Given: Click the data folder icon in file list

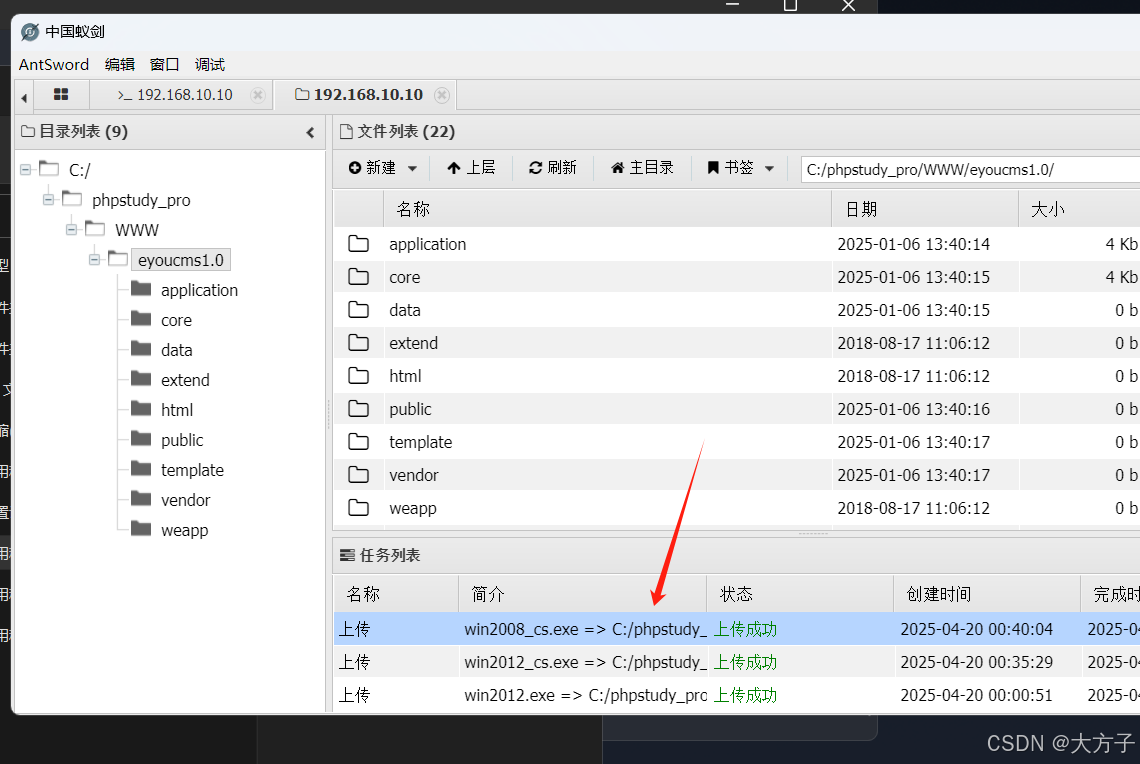Looking at the screenshot, I should [358, 310].
